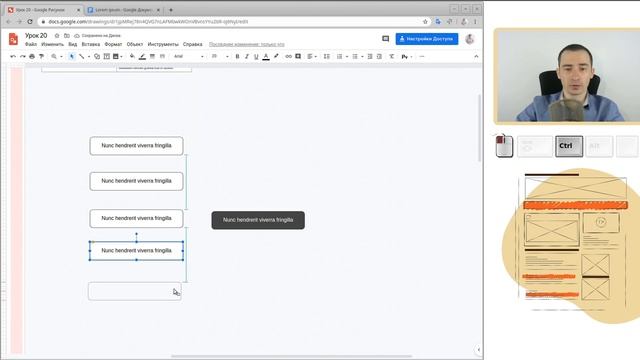Open the line spacing options
Screen dimensions: 640x360
[327, 57]
